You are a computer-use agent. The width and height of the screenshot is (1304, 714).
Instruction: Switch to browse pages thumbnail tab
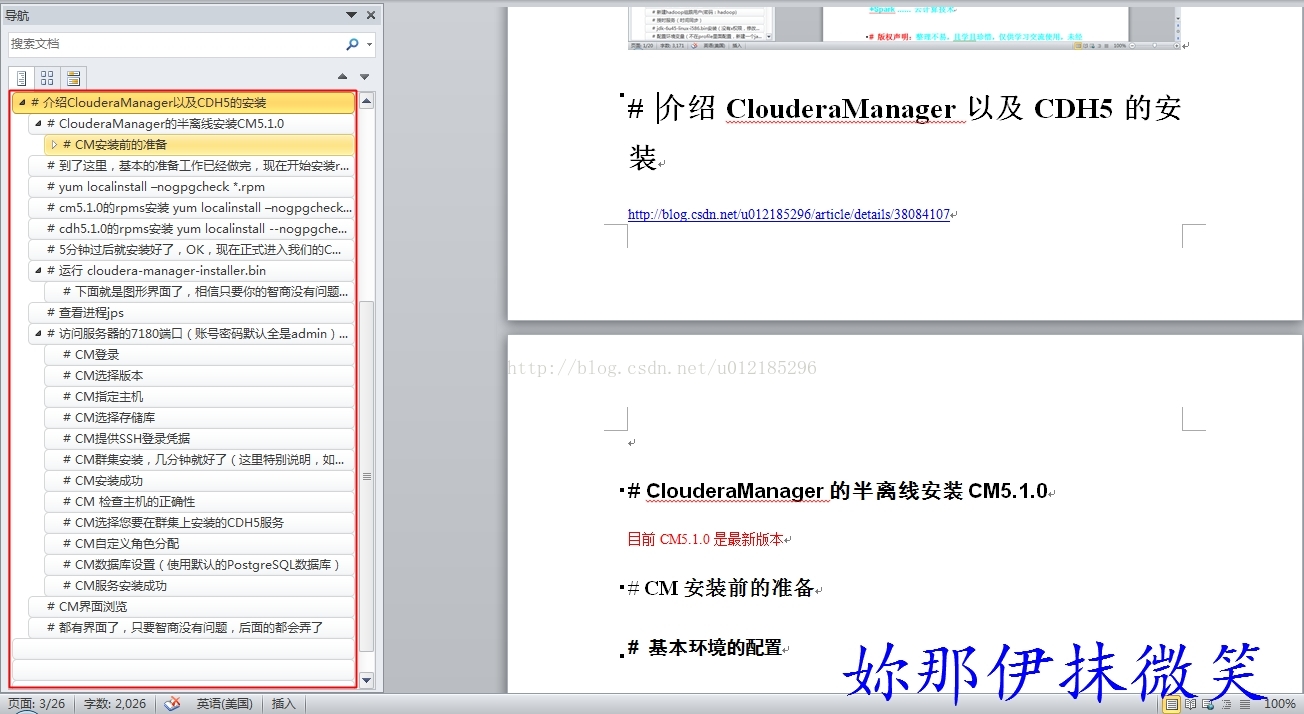tap(47, 78)
